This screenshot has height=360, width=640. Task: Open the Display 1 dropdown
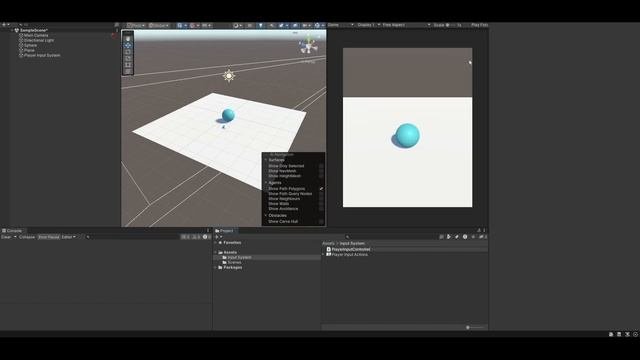[x=369, y=25]
